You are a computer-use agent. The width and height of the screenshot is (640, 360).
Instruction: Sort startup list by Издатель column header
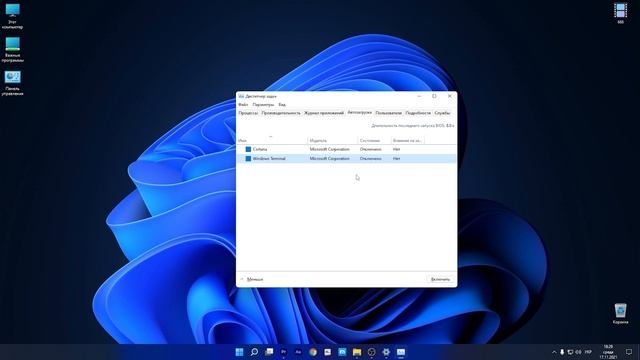click(x=333, y=140)
